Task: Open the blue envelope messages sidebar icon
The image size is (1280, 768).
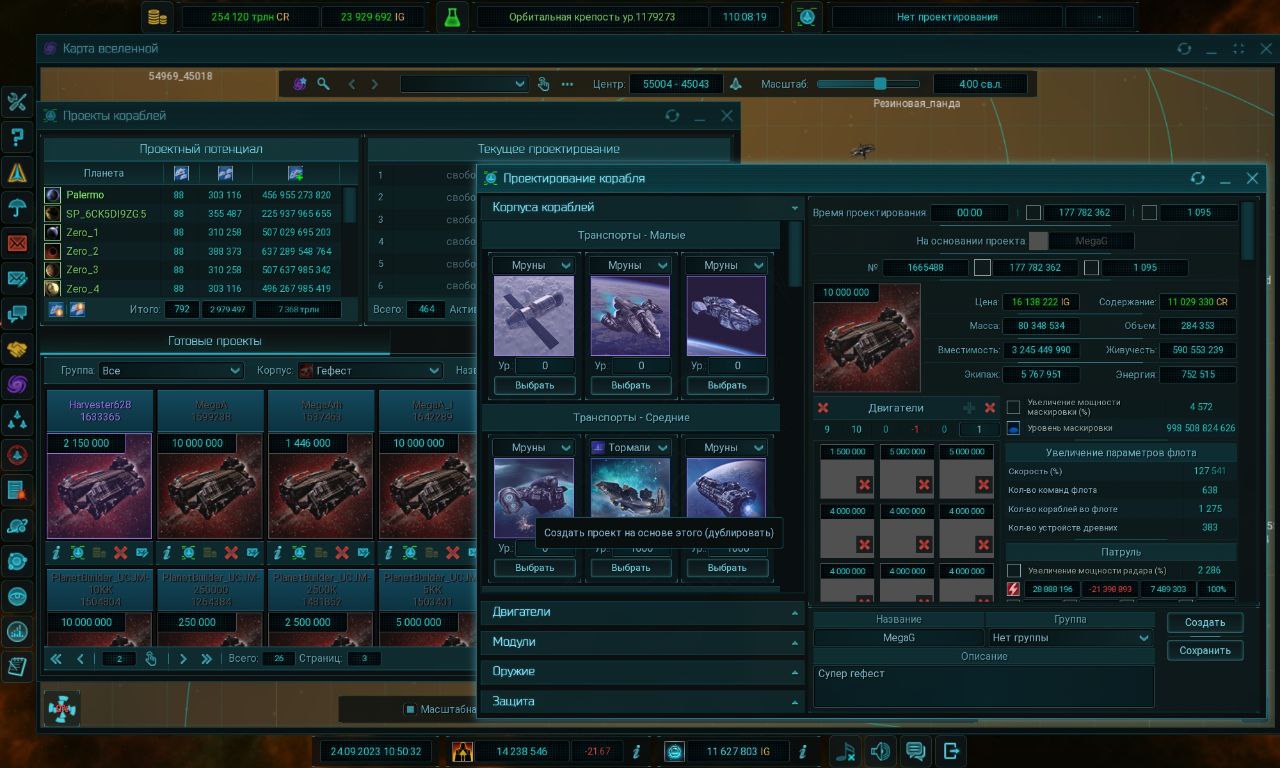Action: coord(17,279)
